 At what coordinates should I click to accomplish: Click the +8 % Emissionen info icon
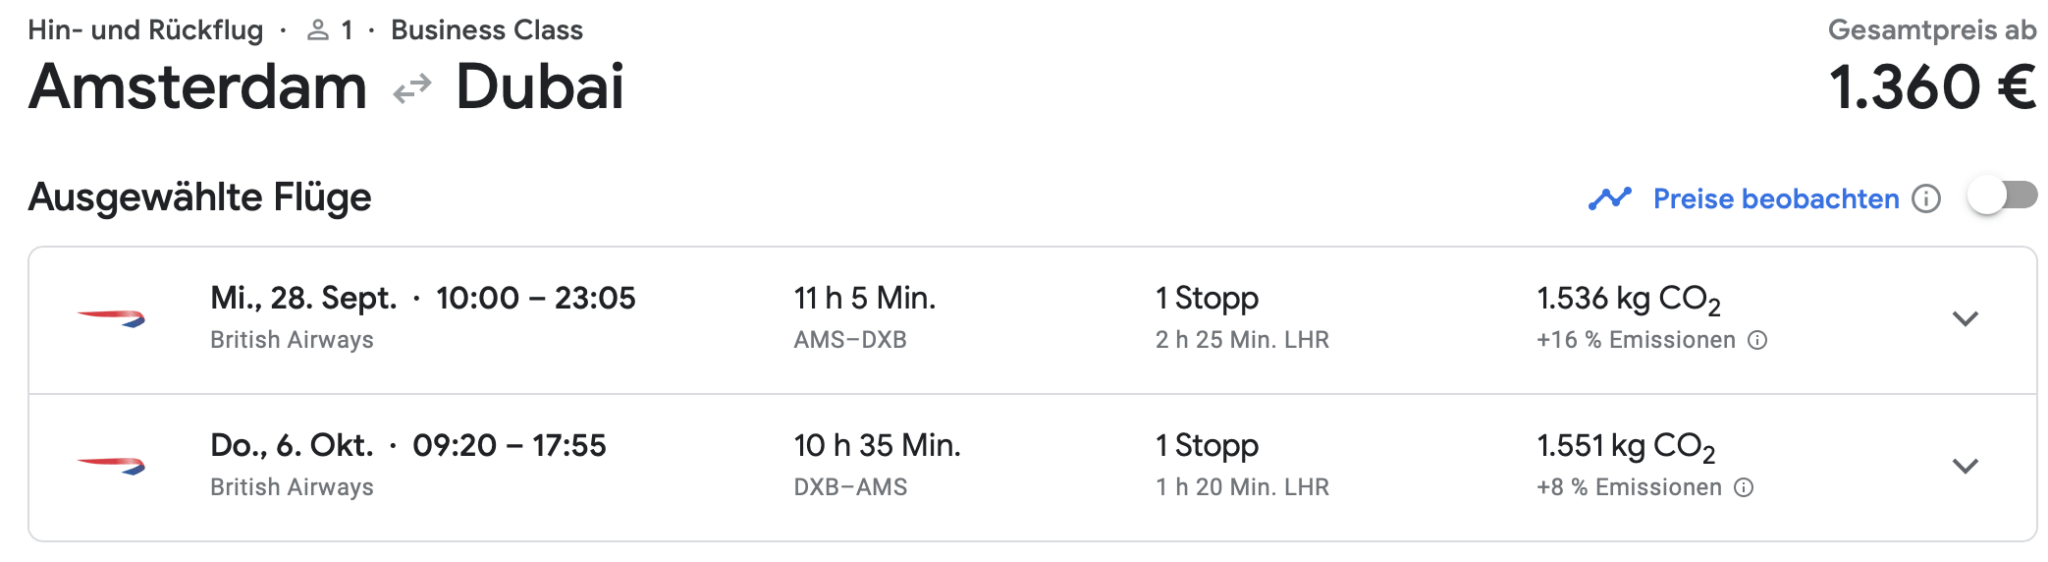pyautogui.click(x=1743, y=487)
